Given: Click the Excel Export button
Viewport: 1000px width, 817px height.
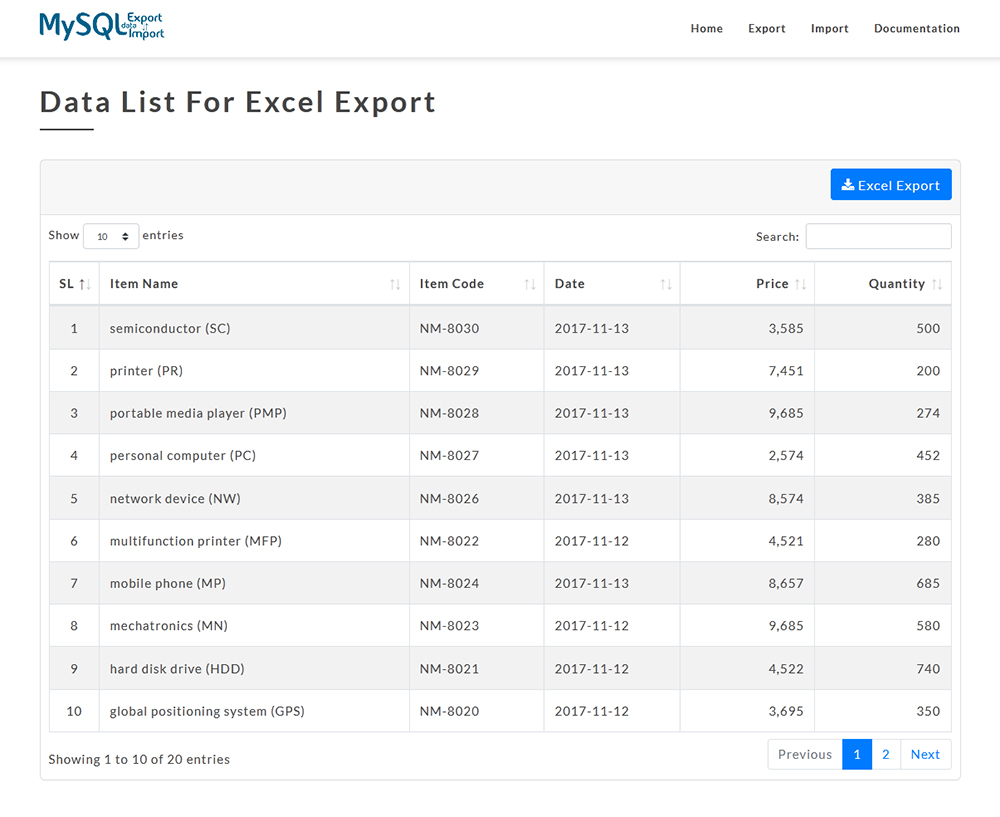Looking at the screenshot, I should (x=891, y=184).
